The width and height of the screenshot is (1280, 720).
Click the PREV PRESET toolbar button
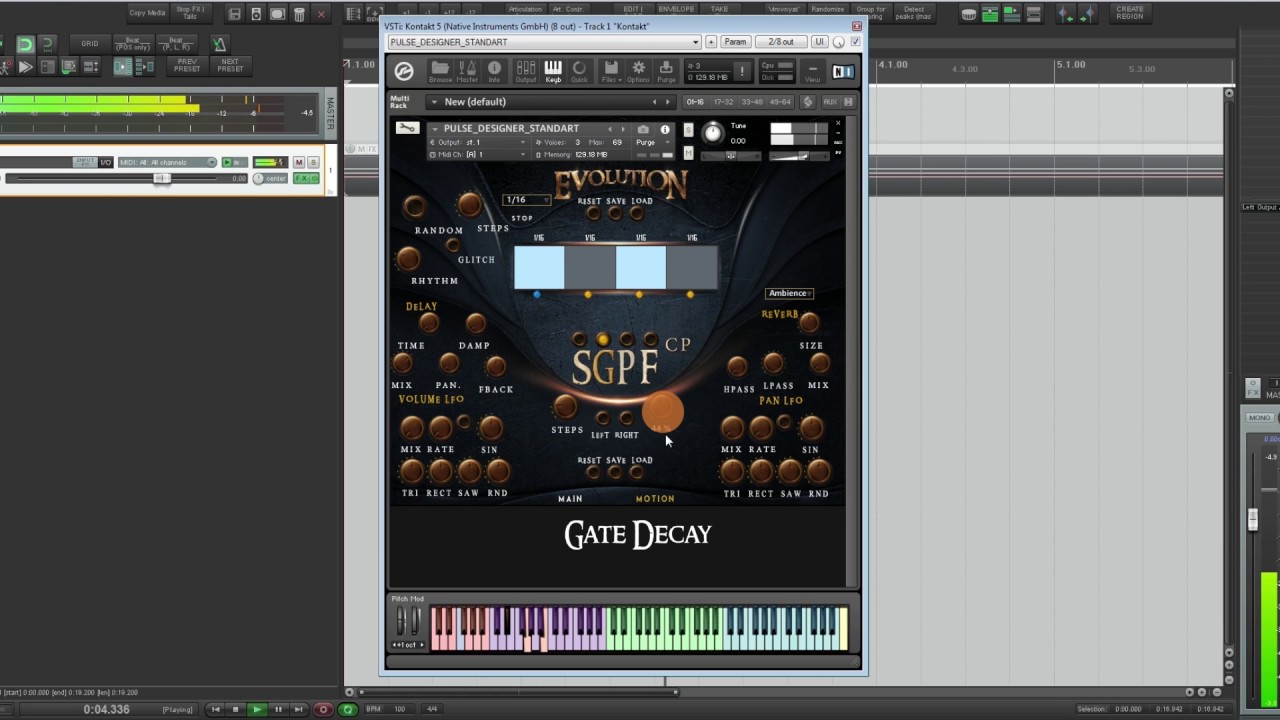click(x=187, y=66)
